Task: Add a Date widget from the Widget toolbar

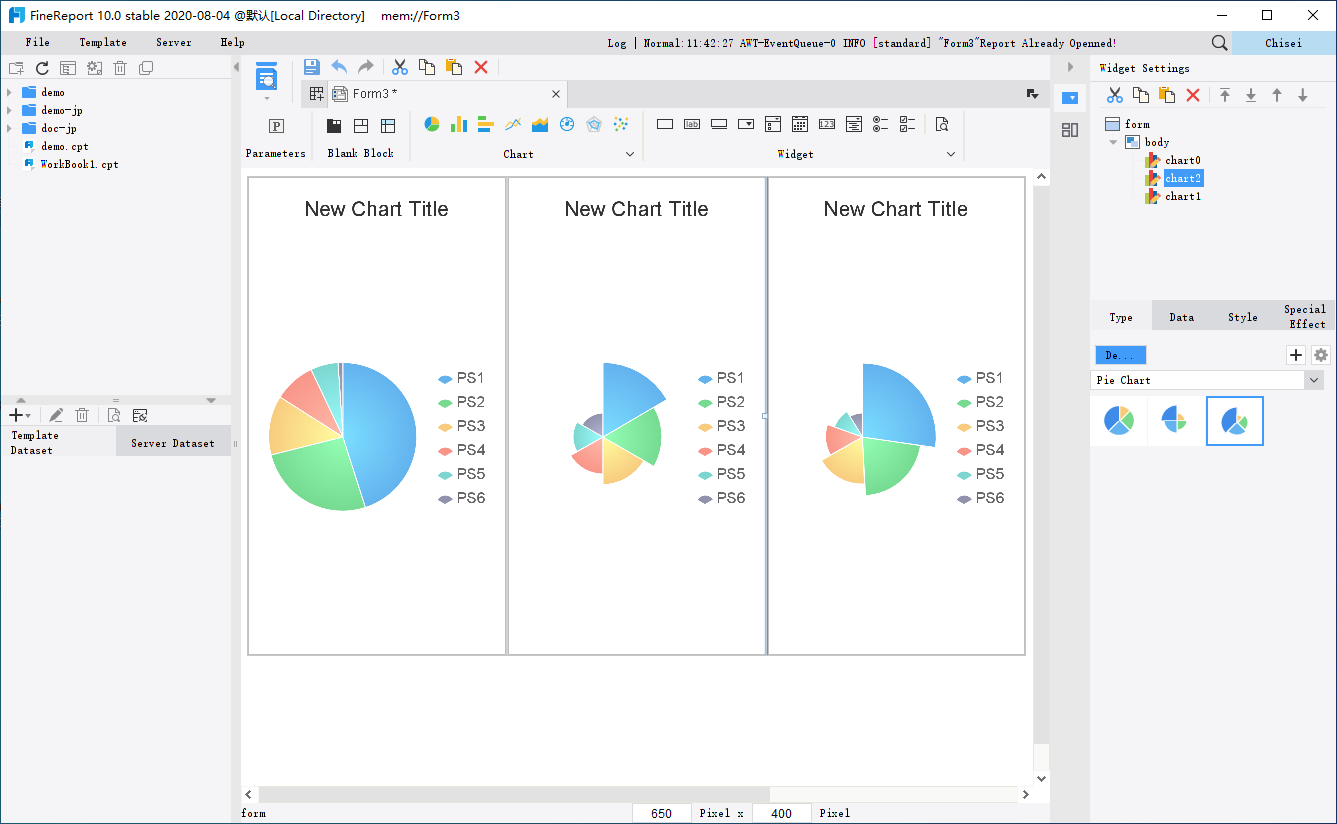Action: (x=800, y=124)
